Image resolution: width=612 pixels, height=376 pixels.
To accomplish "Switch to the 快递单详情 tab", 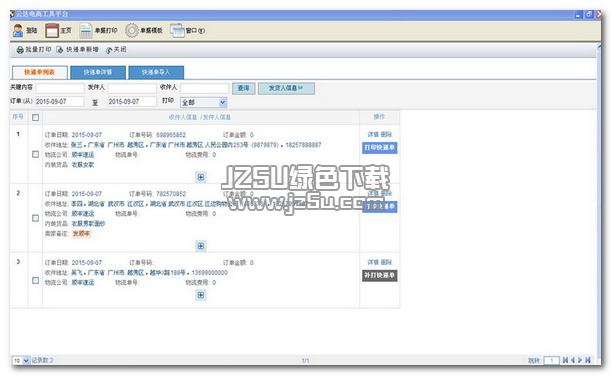I will pos(98,72).
